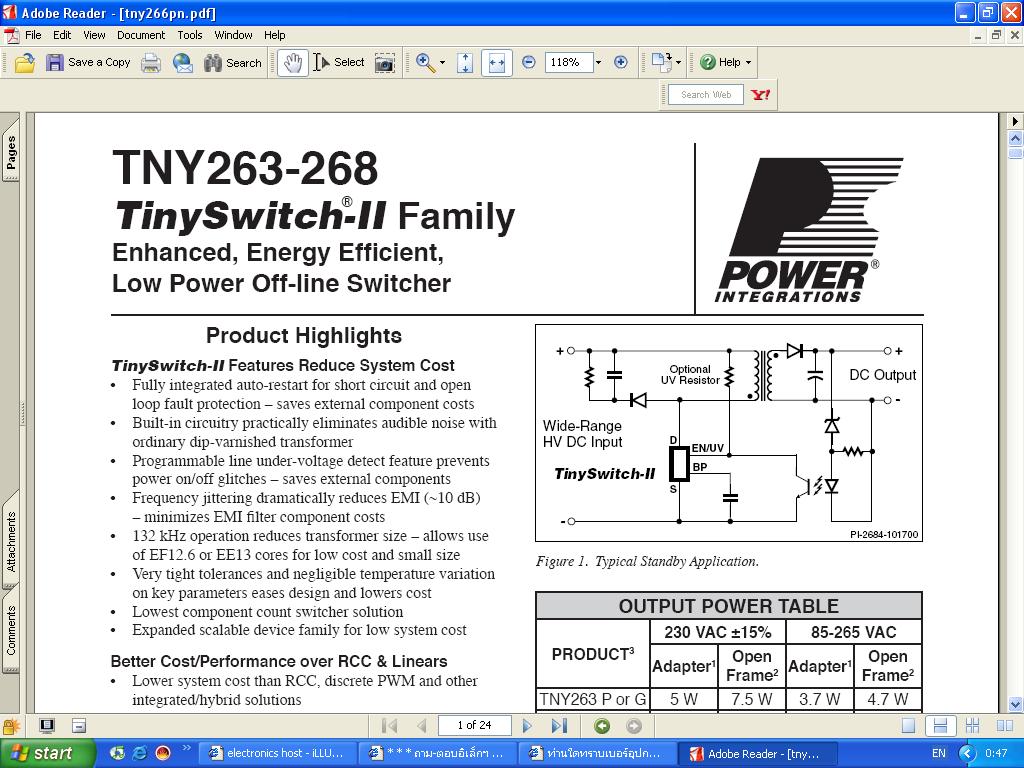Click the 118% zoom percentage field
The width and height of the screenshot is (1024, 768).
569,63
